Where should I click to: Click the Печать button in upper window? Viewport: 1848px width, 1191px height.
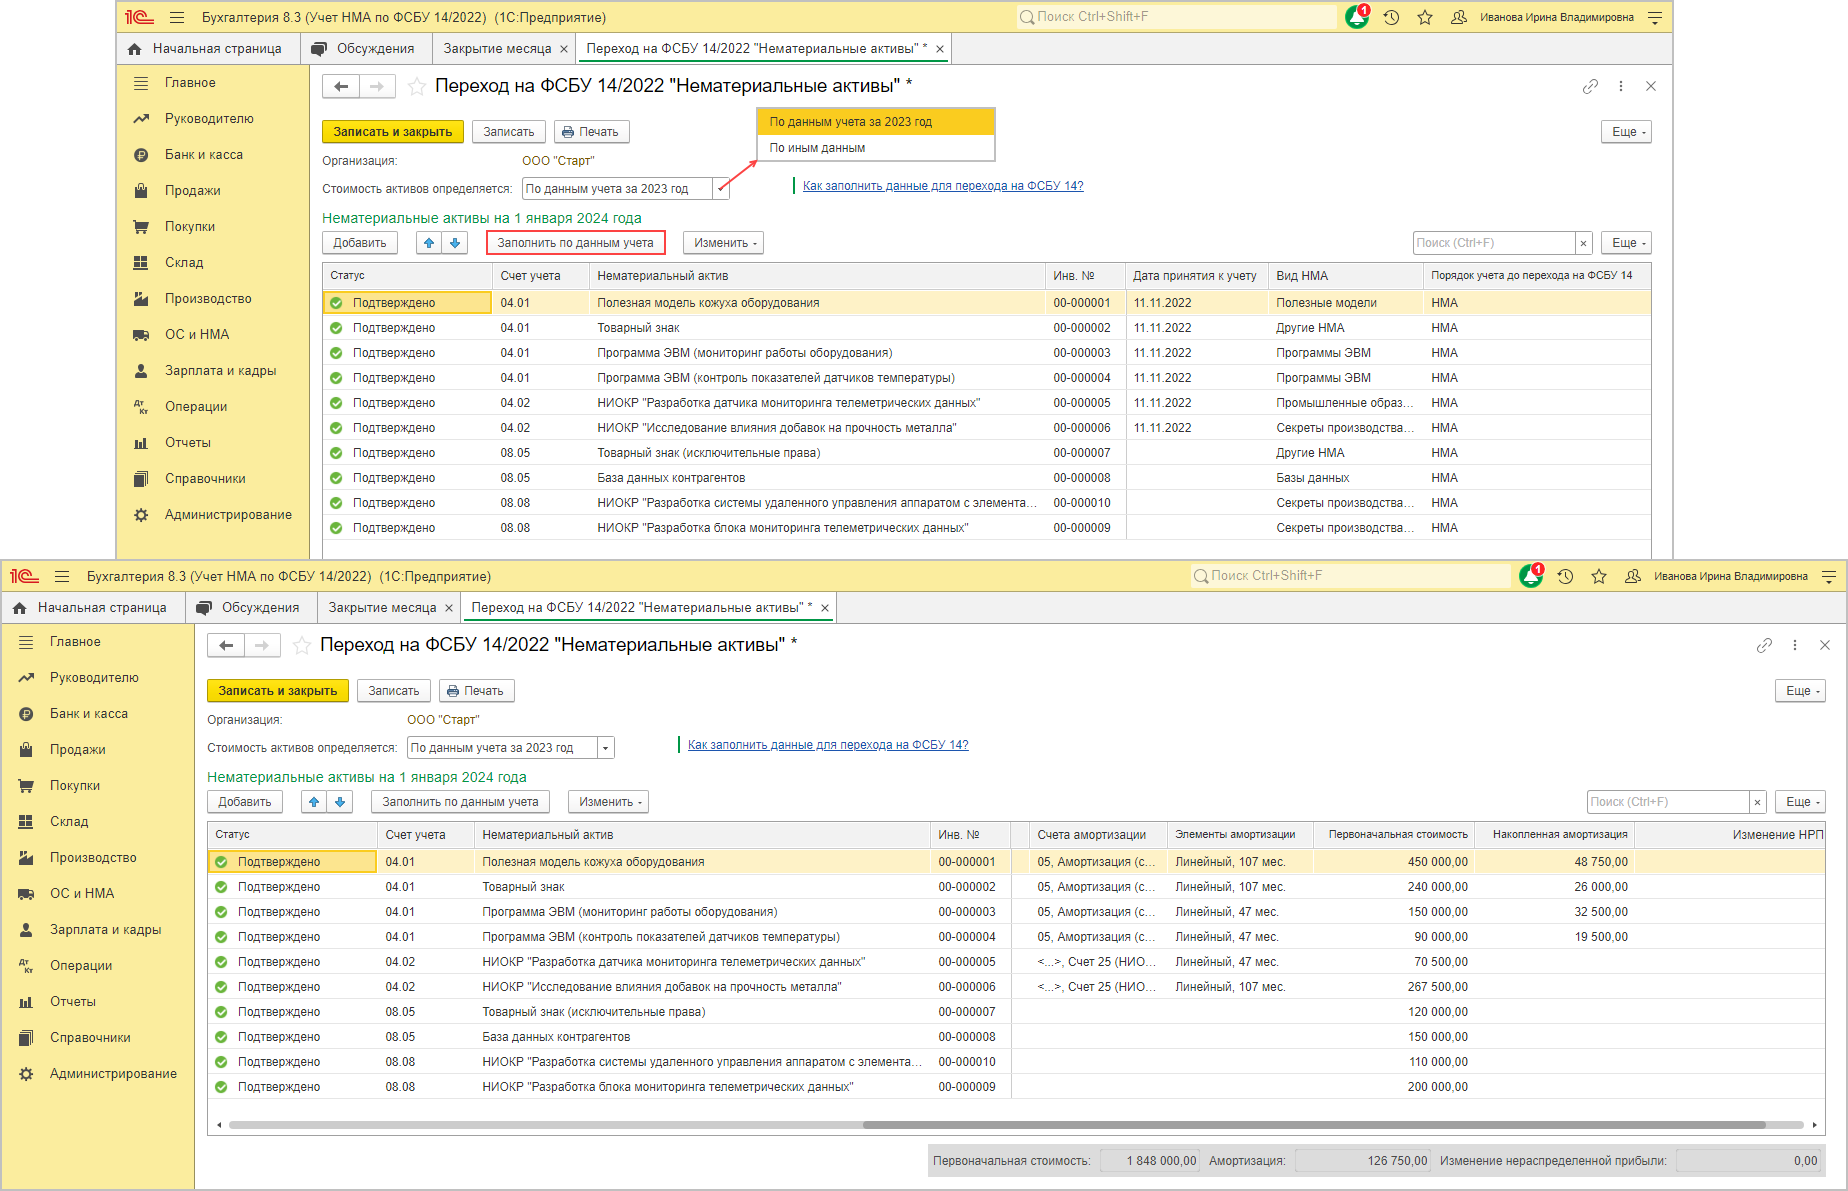click(x=591, y=132)
